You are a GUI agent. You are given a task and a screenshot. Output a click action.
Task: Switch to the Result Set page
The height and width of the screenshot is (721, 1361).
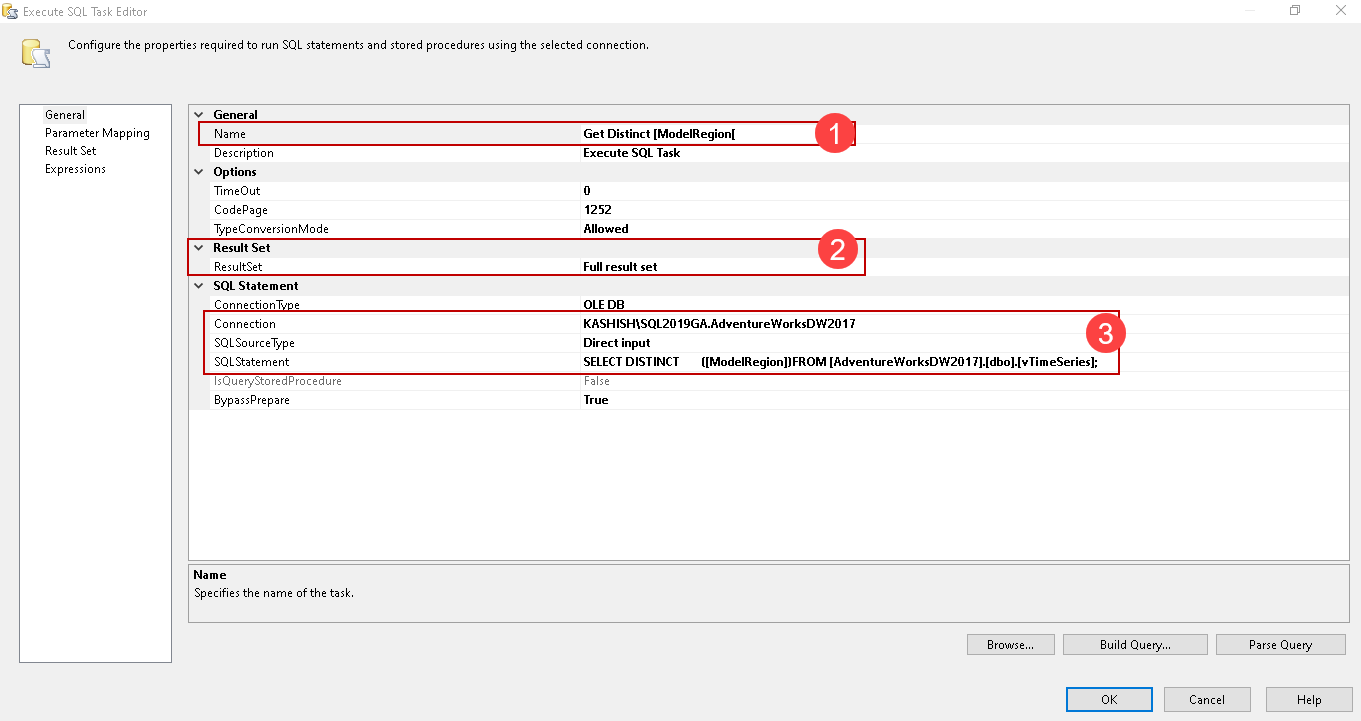tap(70, 151)
